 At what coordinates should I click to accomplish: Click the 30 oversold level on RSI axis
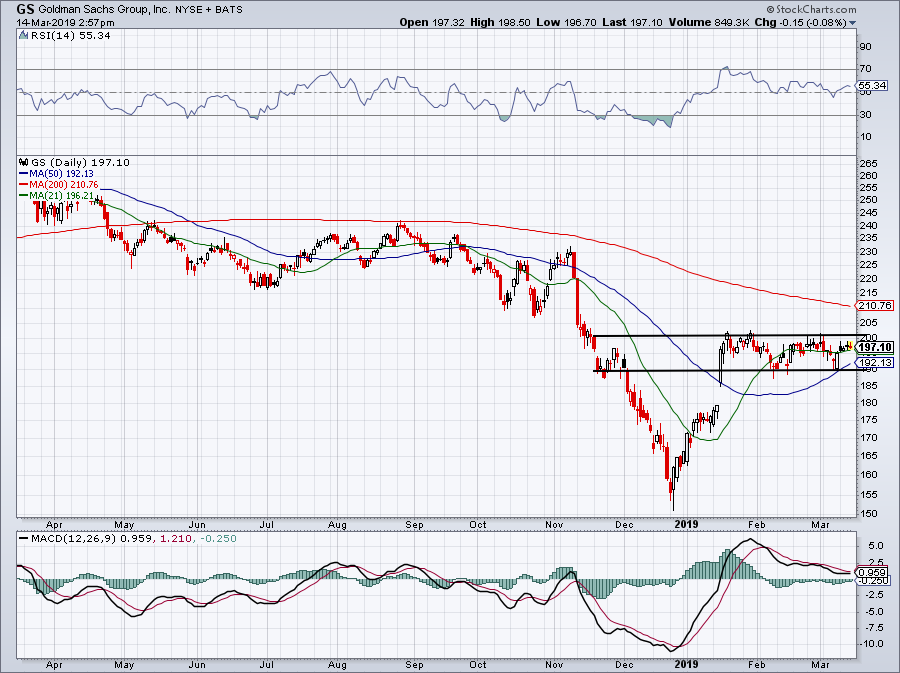[x=865, y=115]
